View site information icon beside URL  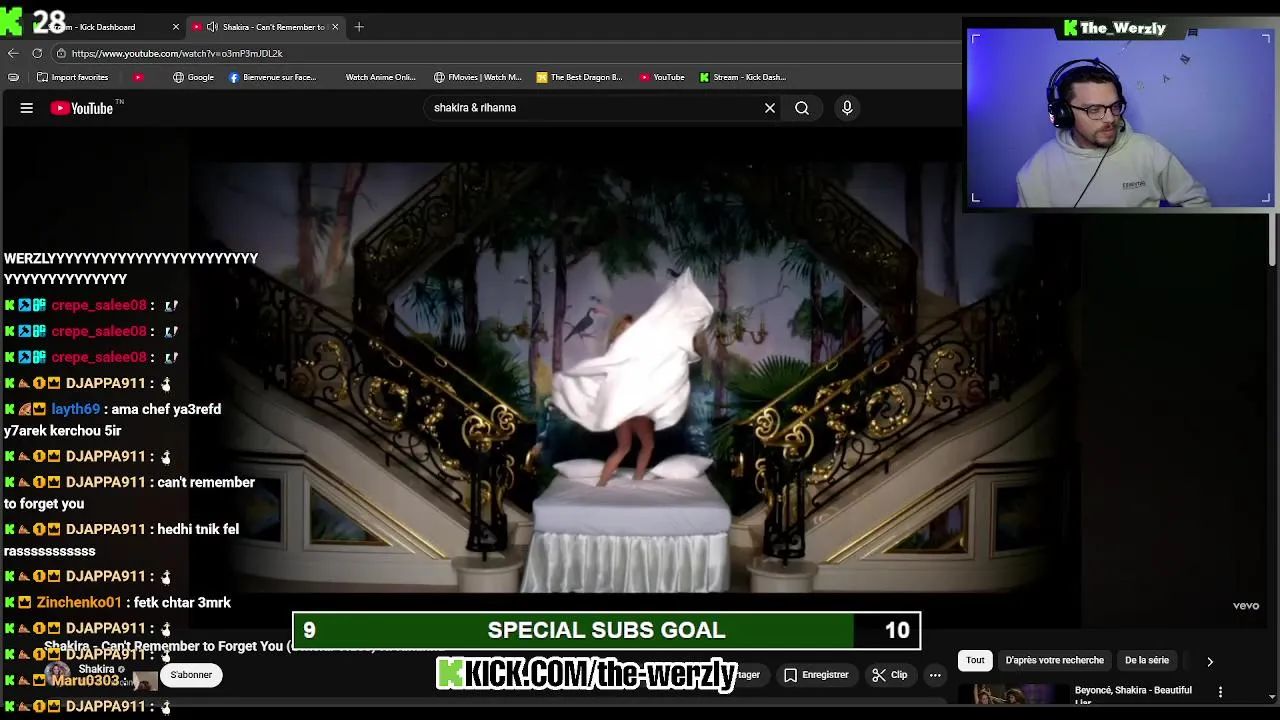[61, 53]
